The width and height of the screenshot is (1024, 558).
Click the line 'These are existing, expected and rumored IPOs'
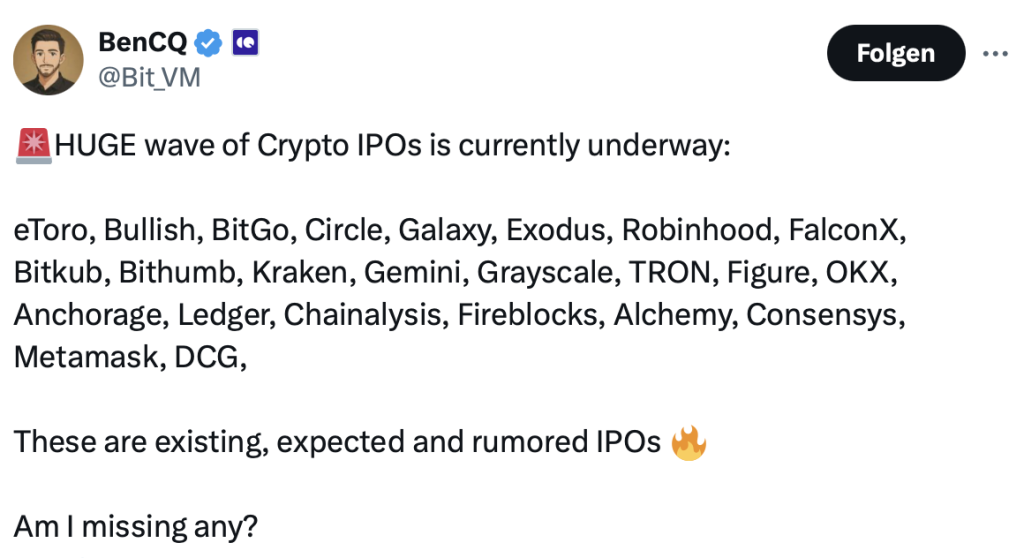[x=337, y=442]
